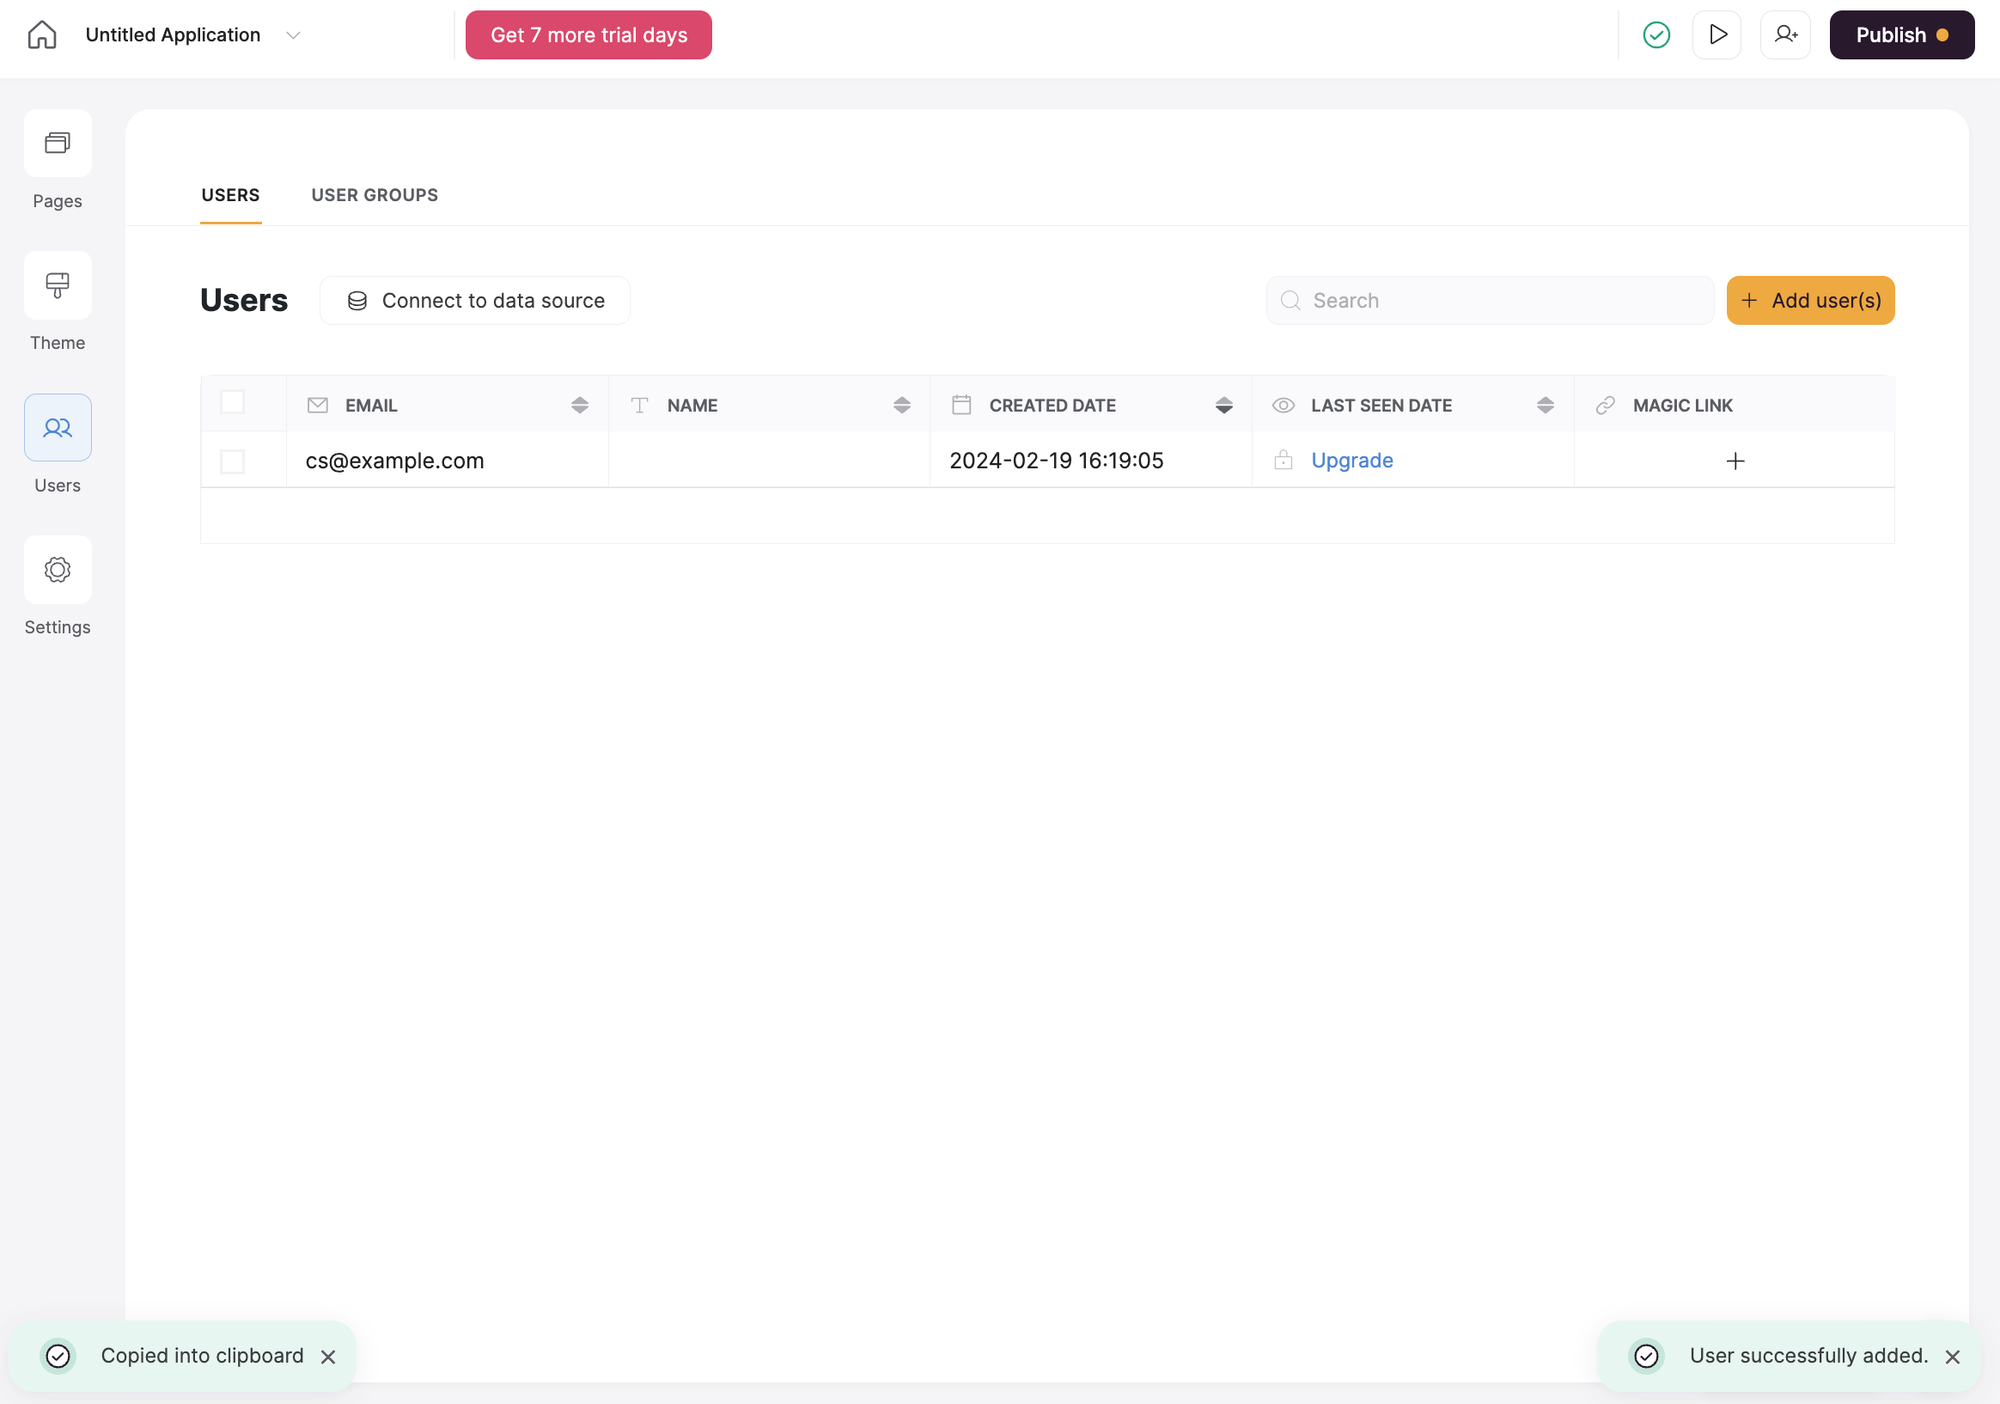Click the Add user(s) button

click(1810, 300)
